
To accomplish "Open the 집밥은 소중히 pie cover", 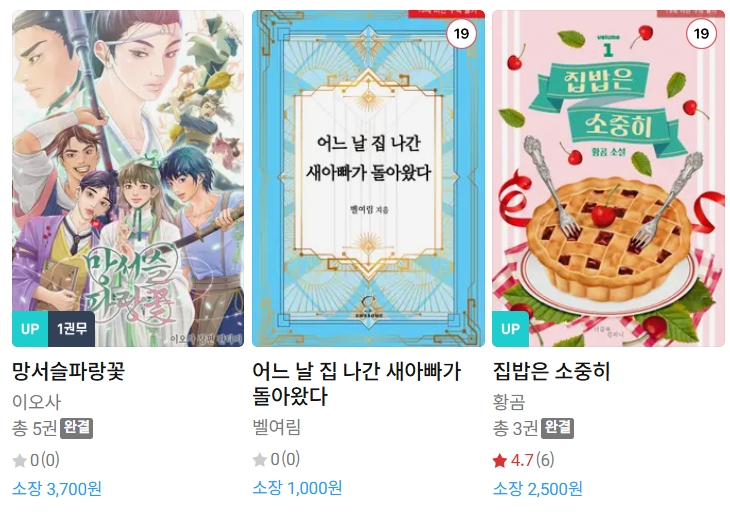I will click(608, 178).
